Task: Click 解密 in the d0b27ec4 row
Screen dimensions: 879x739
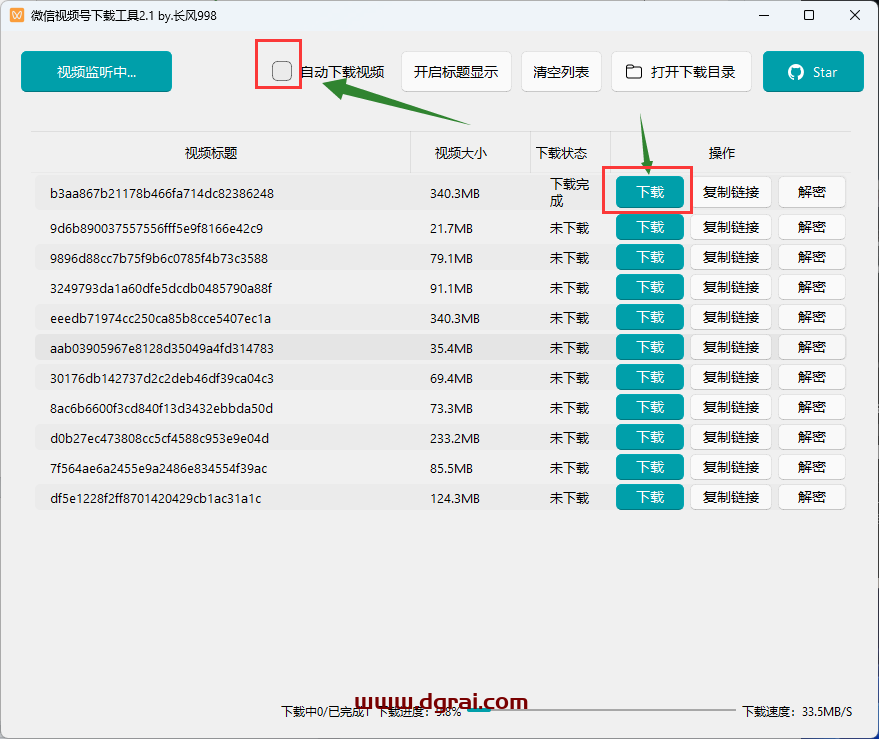Action: point(812,437)
